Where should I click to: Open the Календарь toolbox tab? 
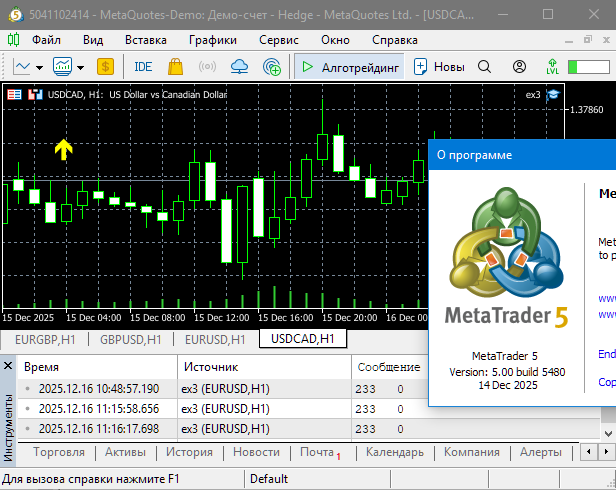(395, 452)
